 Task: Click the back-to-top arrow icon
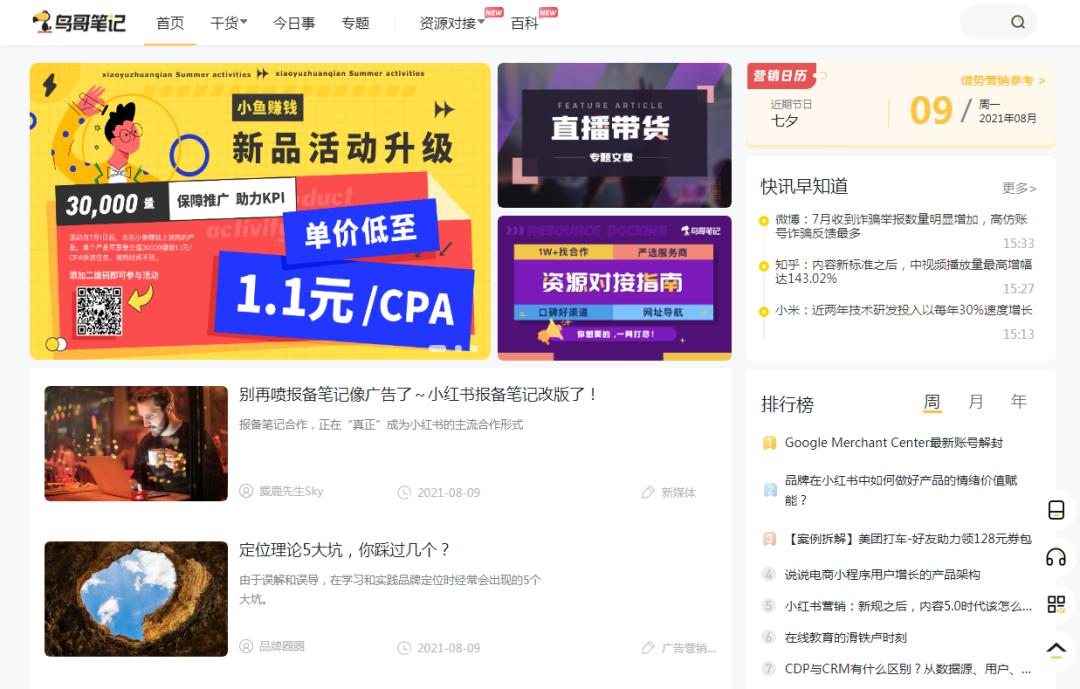click(1056, 649)
